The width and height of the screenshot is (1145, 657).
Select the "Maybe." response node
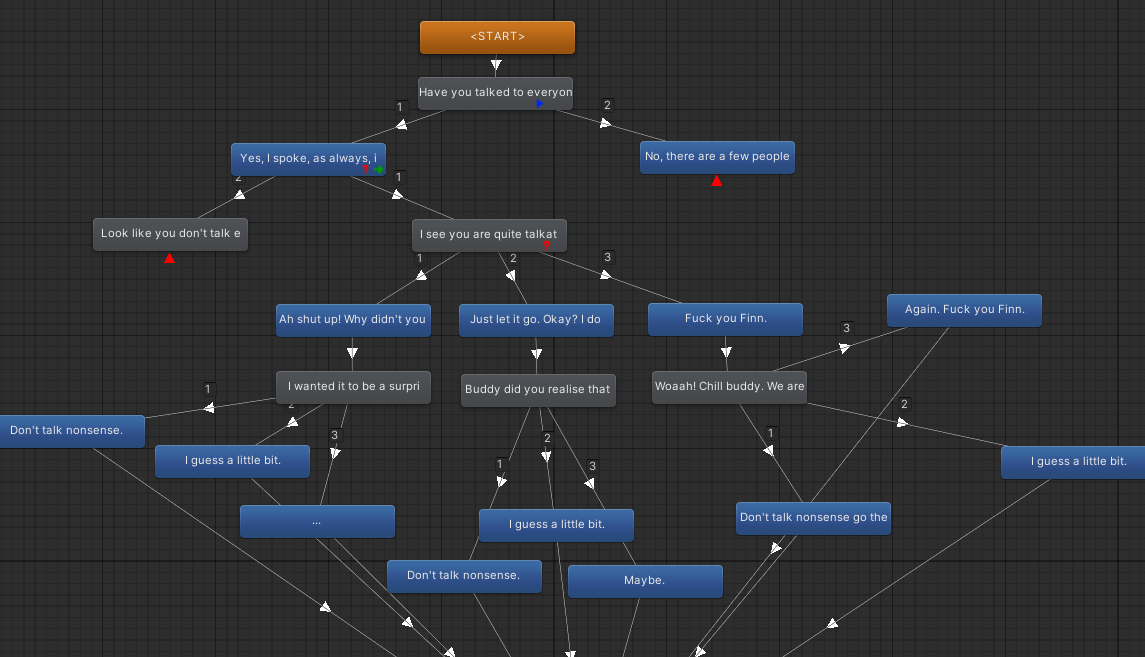645,581
